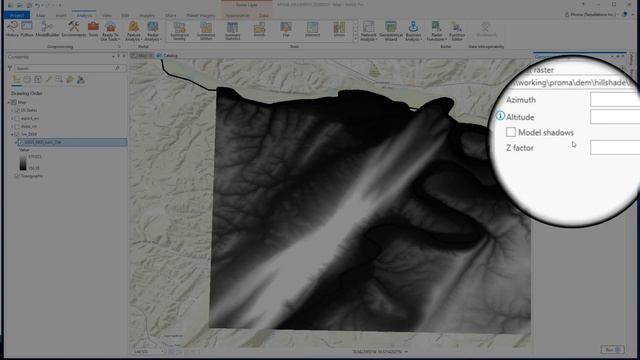This screenshot has width=640, height=360.
Task: Toggle the group layer checkbox above the highlighted raster
Action: pyautogui.click(x=17, y=134)
